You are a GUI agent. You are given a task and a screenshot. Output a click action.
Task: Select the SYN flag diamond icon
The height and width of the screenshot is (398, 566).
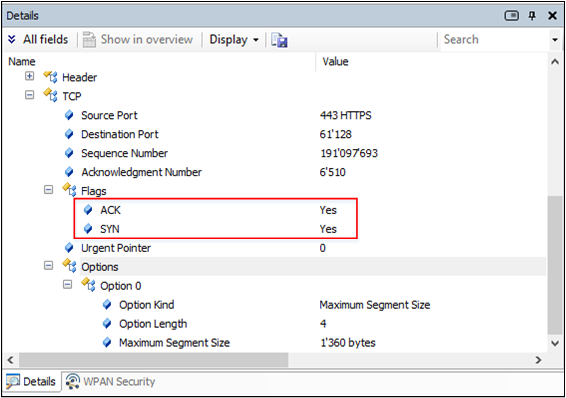point(88,229)
